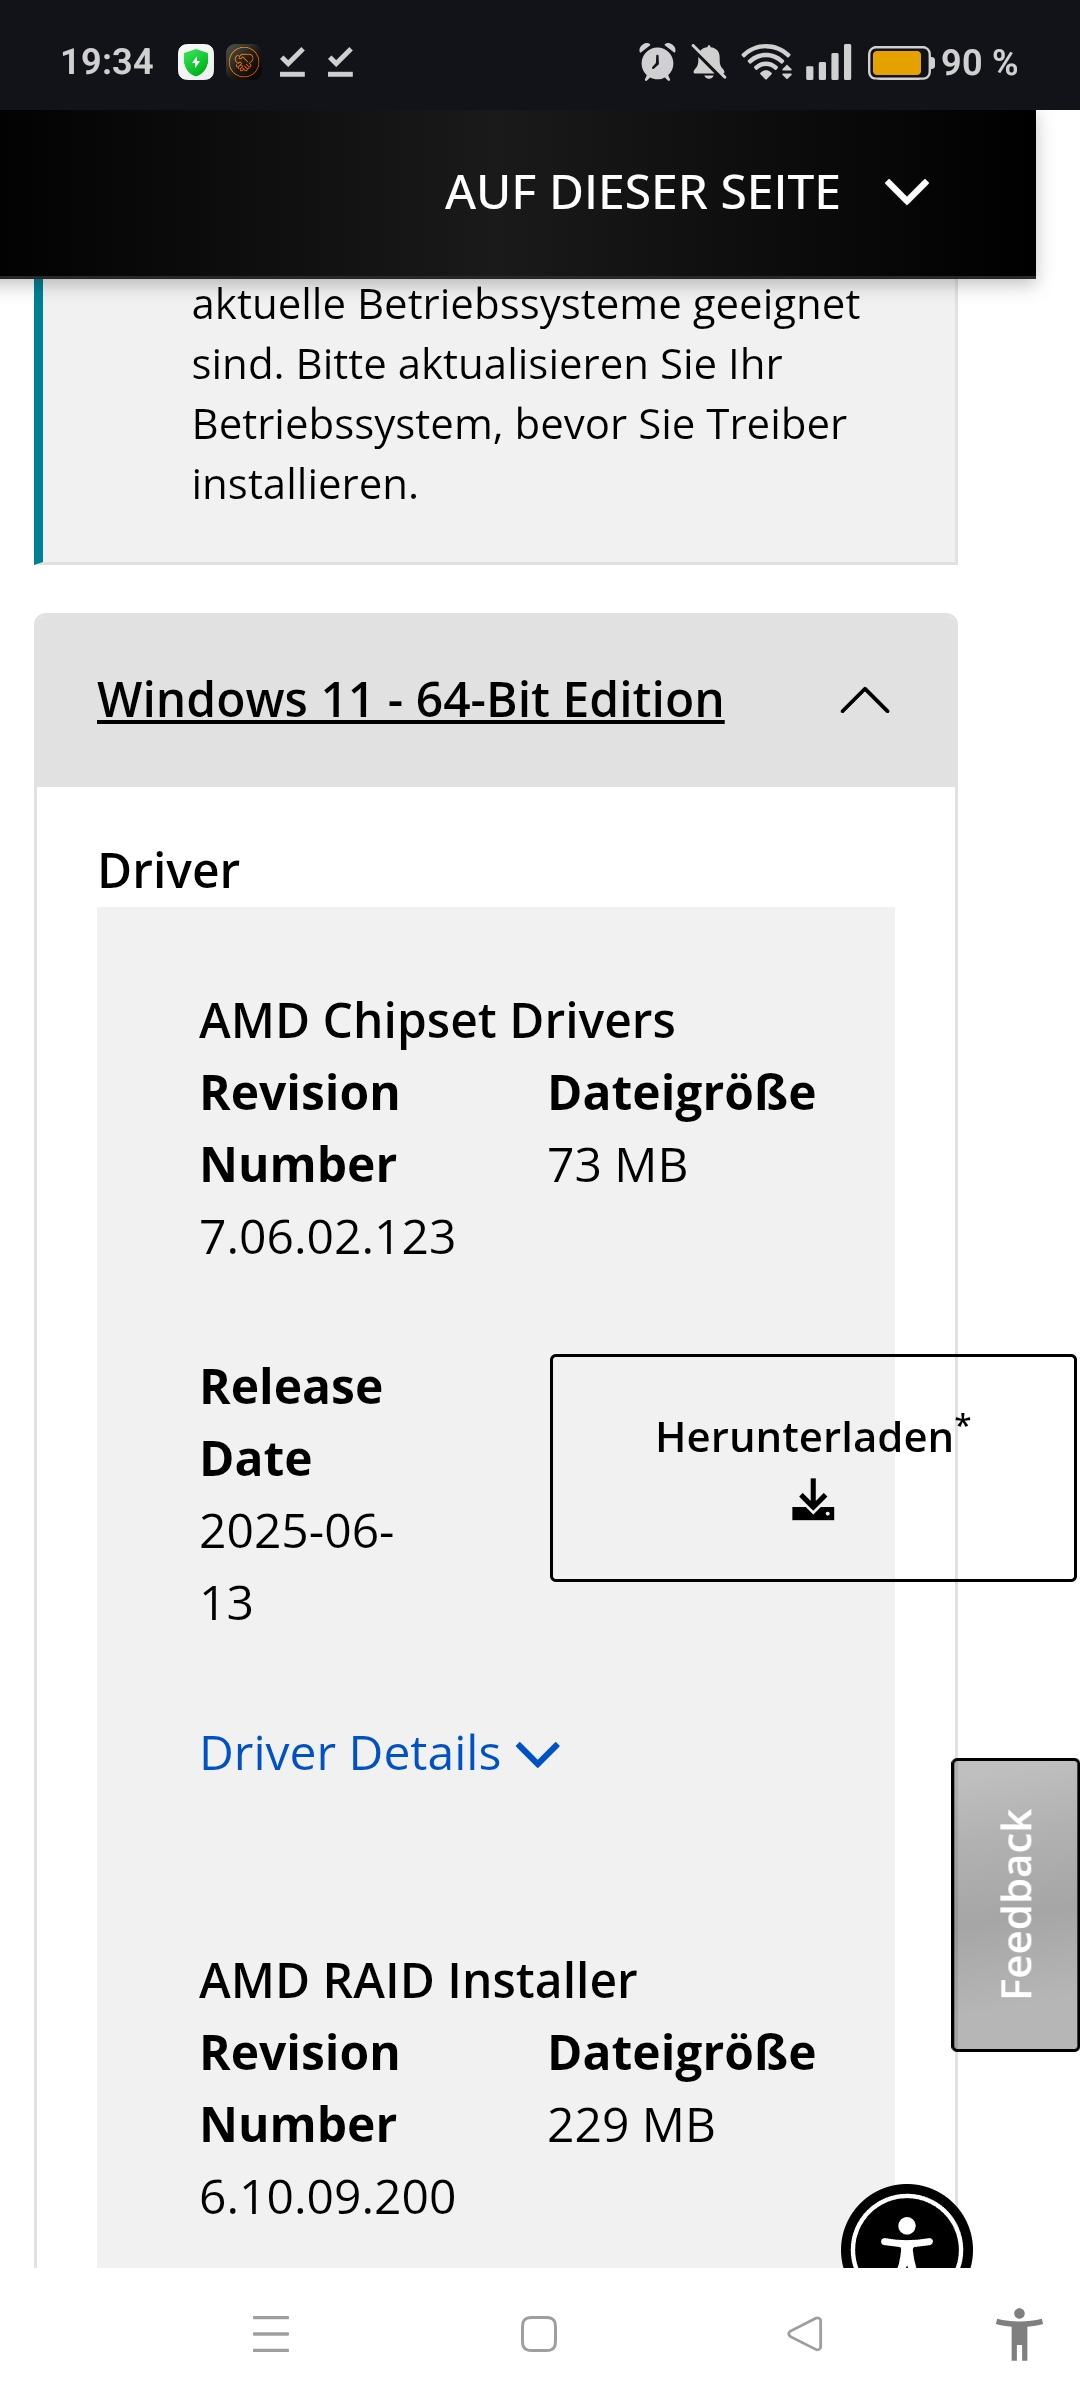The height and width of the screenshot is (2400, 1080).
Task: Click Windows 11 - 64-Bit Edition link
Action: (x=410, y=700)
